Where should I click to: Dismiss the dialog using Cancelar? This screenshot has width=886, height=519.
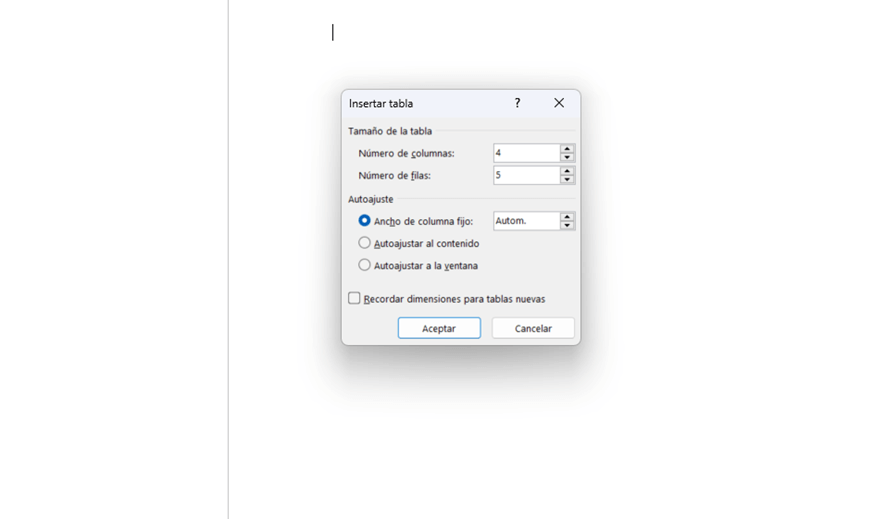(533, 328)
